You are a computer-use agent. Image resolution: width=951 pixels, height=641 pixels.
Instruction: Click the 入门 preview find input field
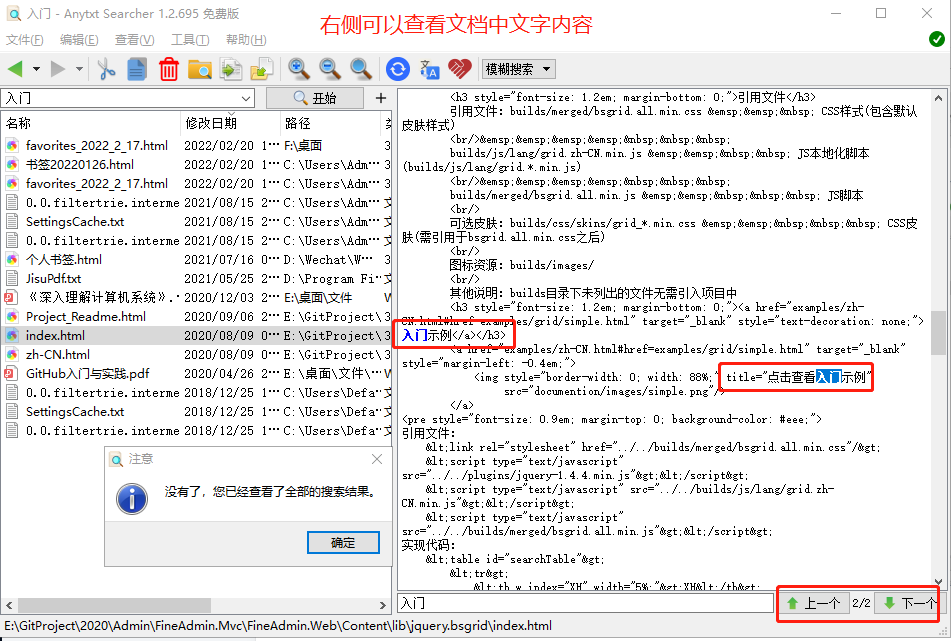pos(586,603)
